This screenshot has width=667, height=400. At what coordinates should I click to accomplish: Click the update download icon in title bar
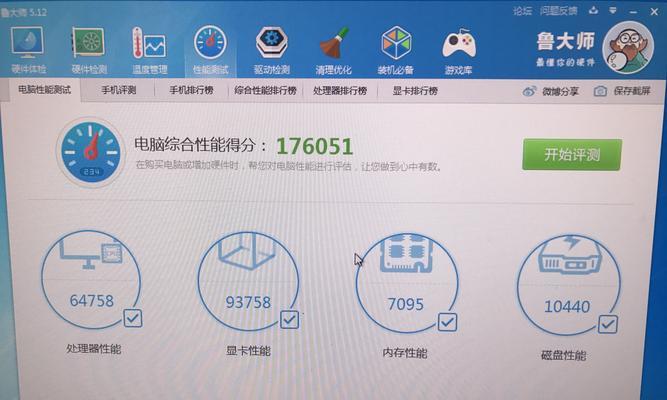click(593, 10)
